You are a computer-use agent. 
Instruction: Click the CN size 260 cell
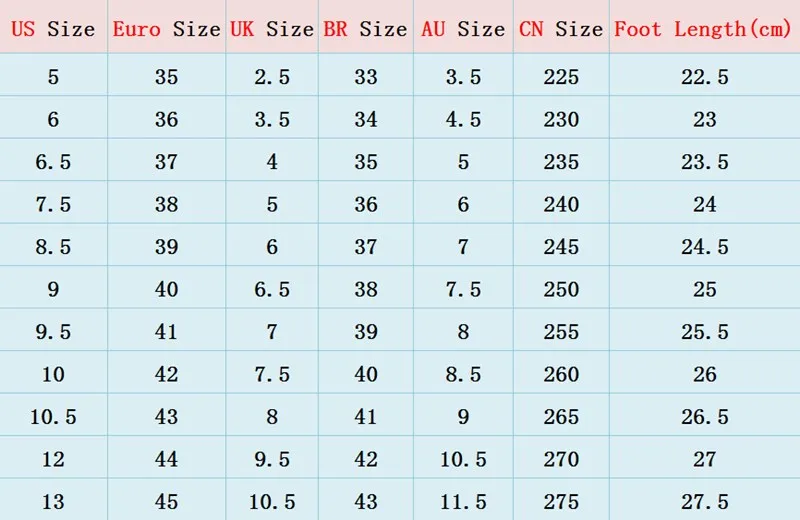561,374
